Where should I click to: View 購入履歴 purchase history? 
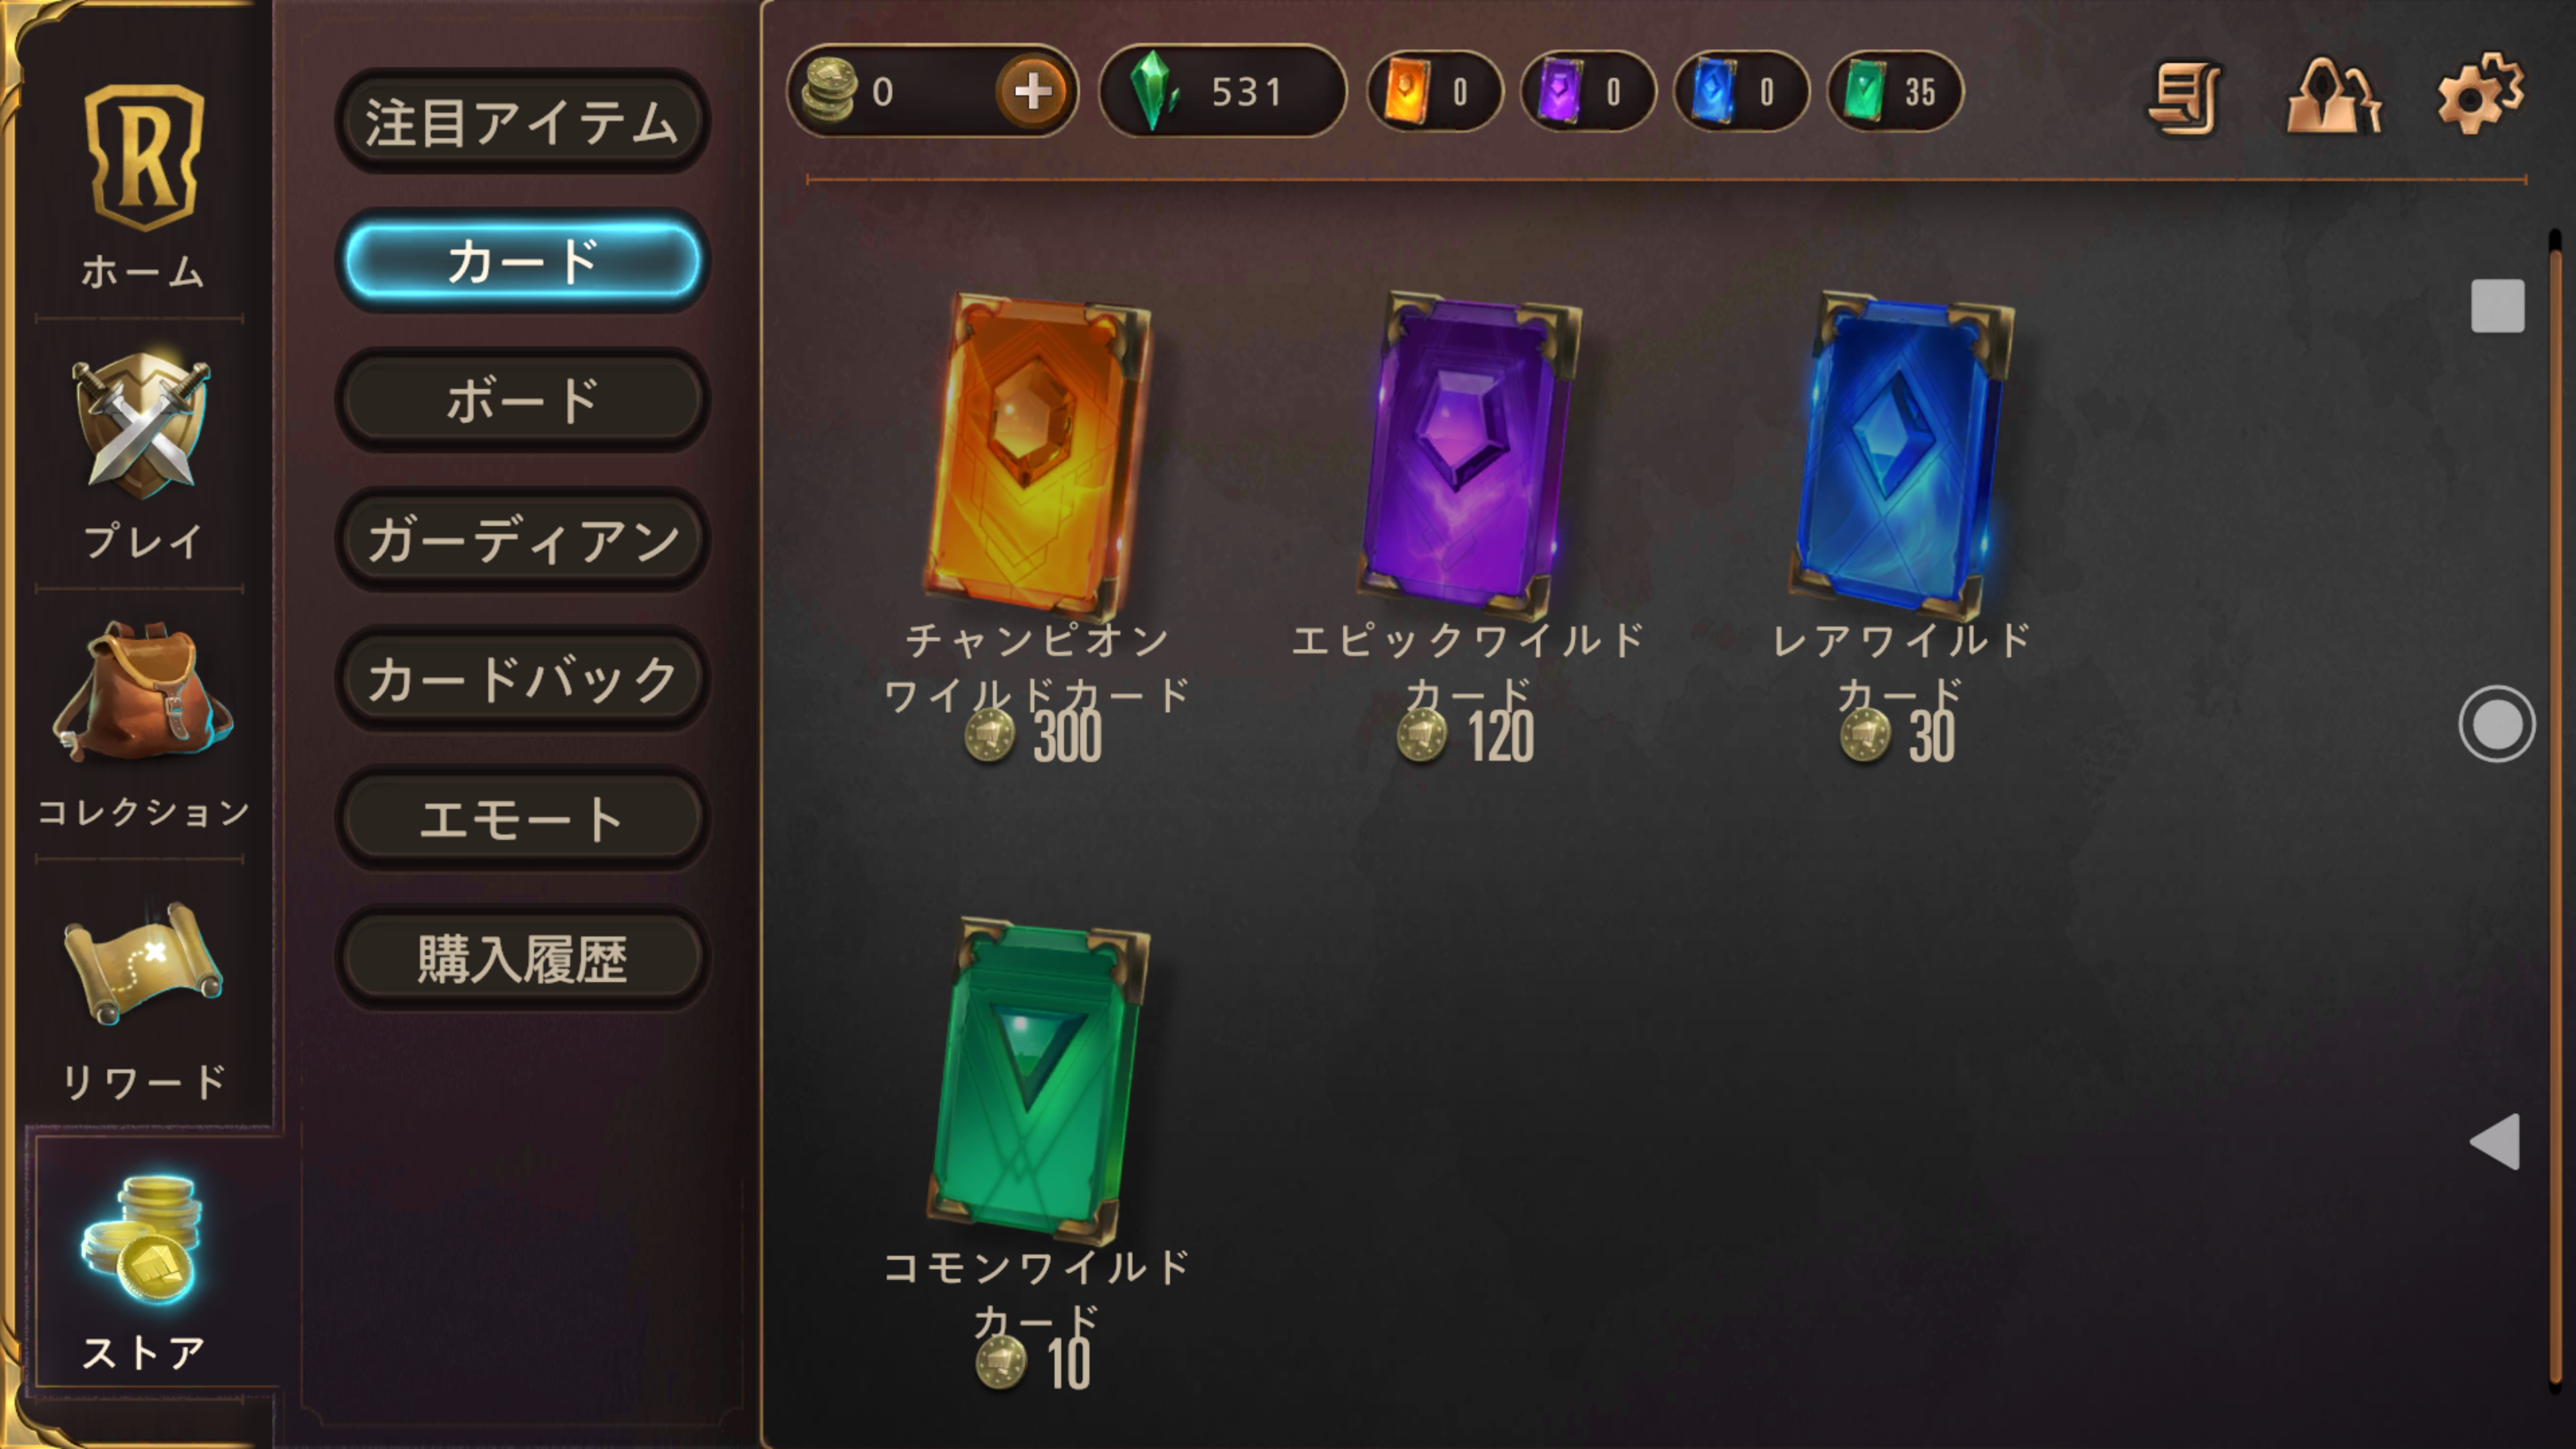coord(522,958)
